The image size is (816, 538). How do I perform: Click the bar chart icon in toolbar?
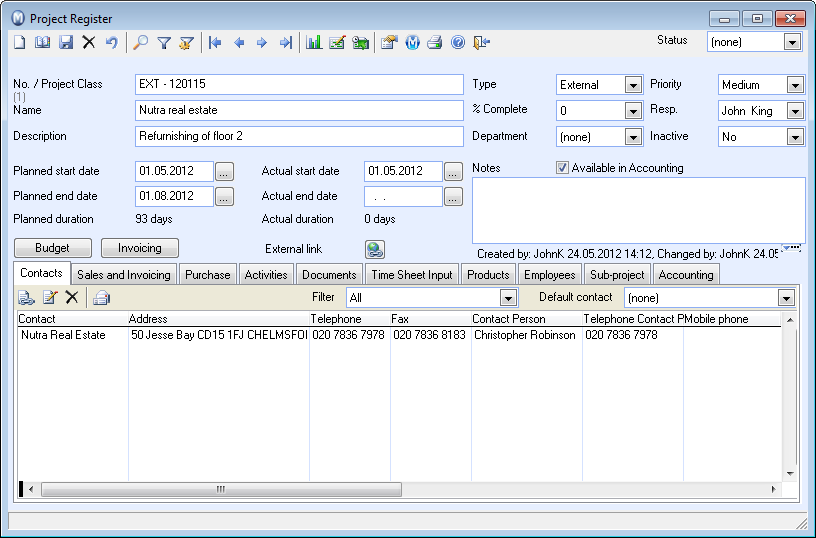pyautogui.click(x=314, y=43)
